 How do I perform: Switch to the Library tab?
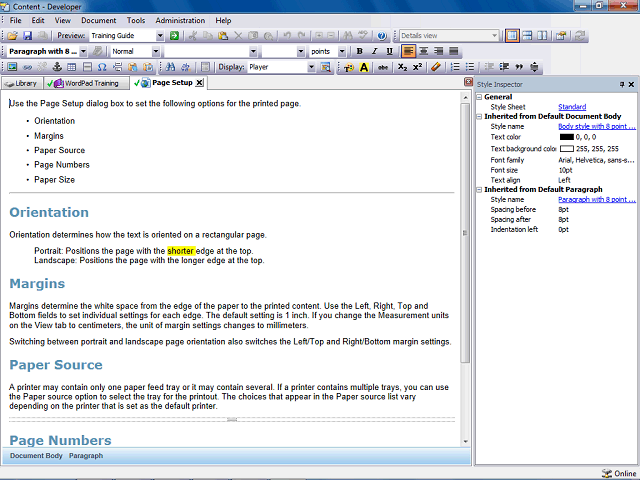pos(21,84)
